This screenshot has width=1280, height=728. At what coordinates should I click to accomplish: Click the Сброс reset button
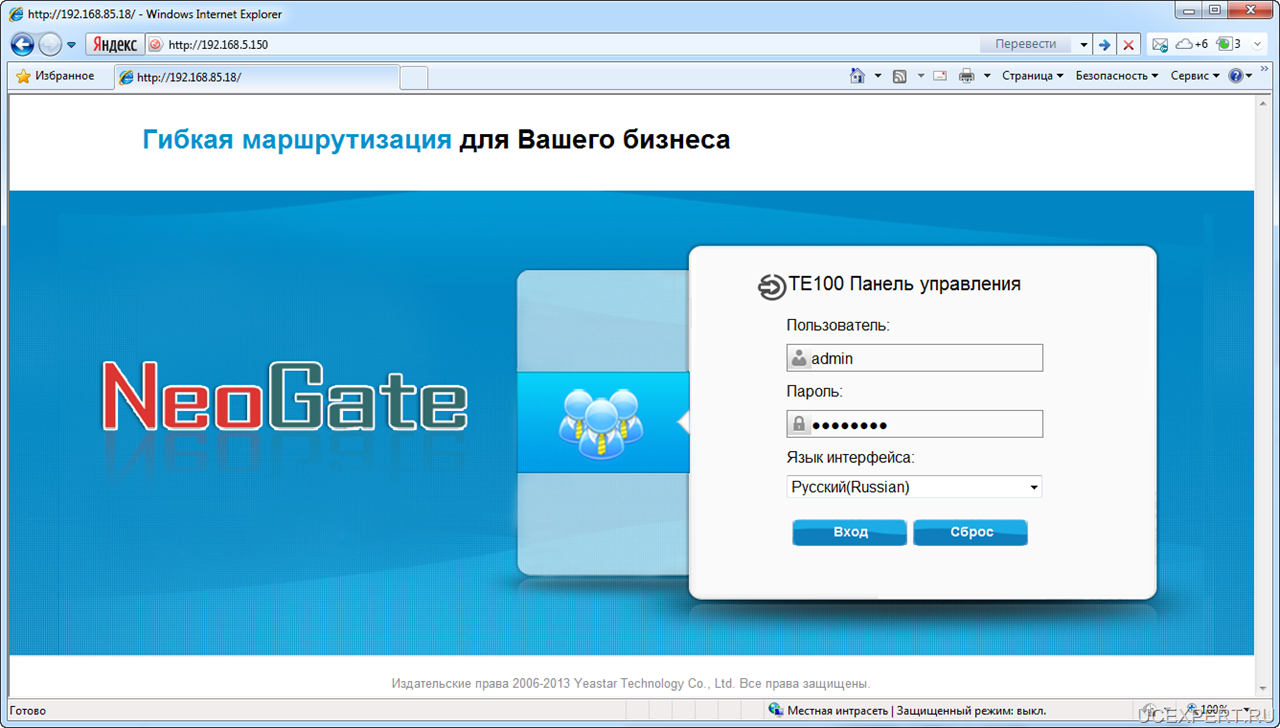[971, 532]
